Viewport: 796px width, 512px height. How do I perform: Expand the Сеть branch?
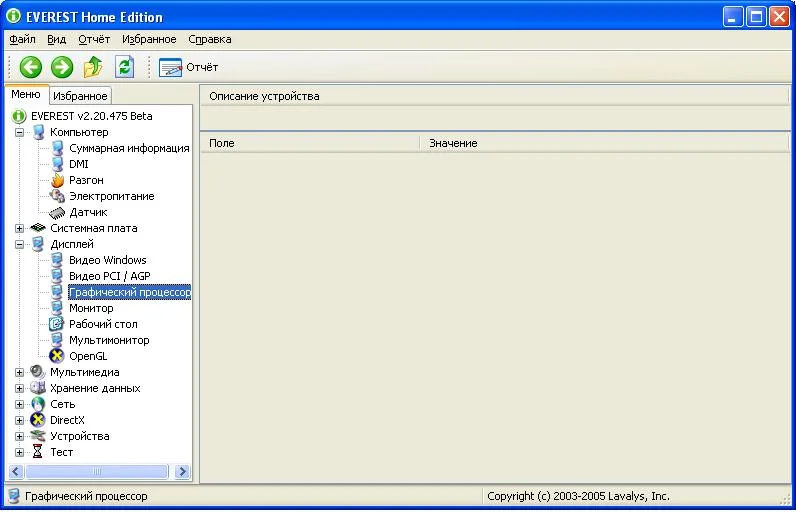[x=19, y=404]
